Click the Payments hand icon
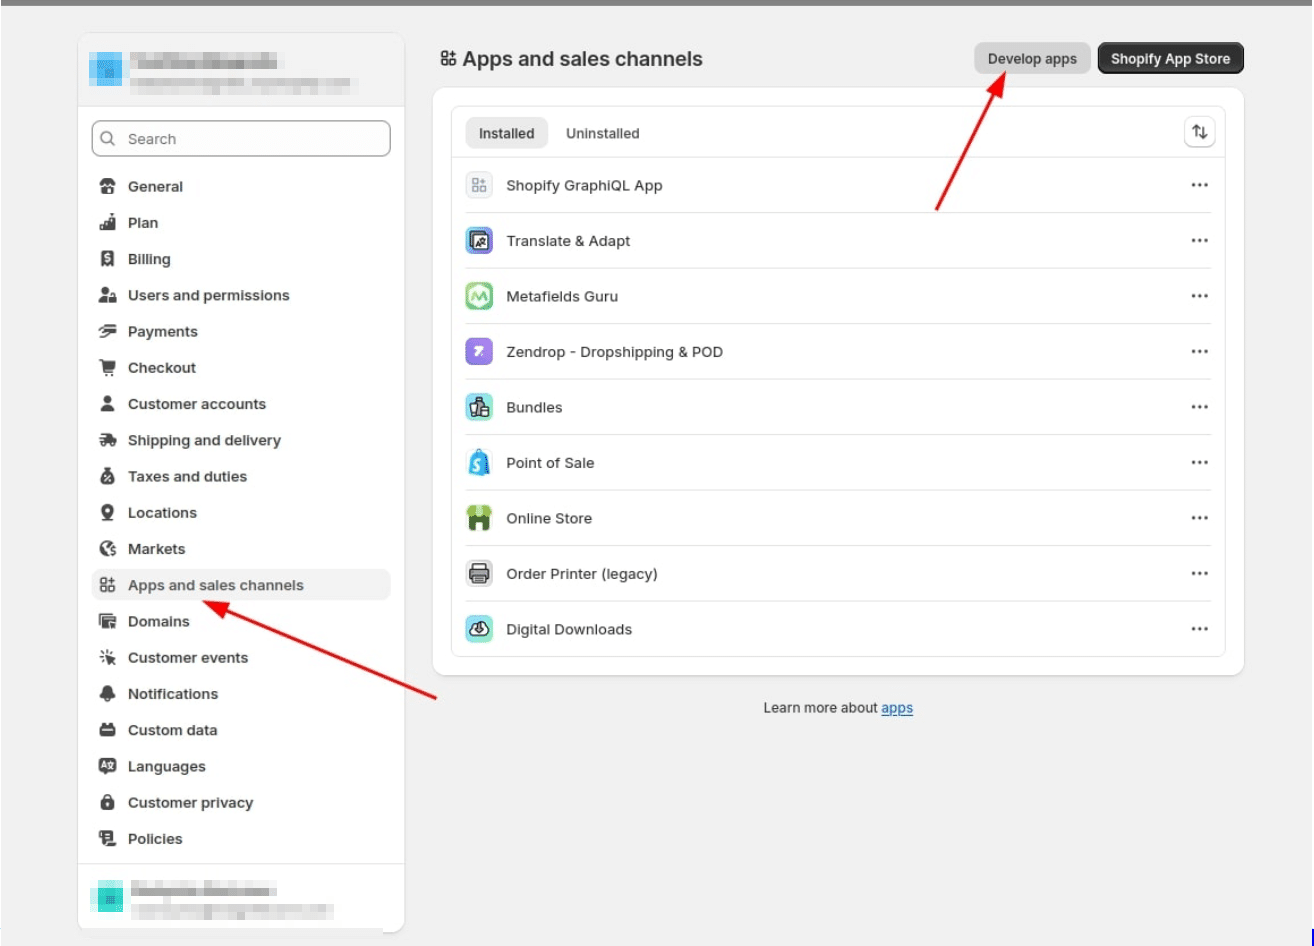Screen dimensions: 1314x946 click(108, 332)
